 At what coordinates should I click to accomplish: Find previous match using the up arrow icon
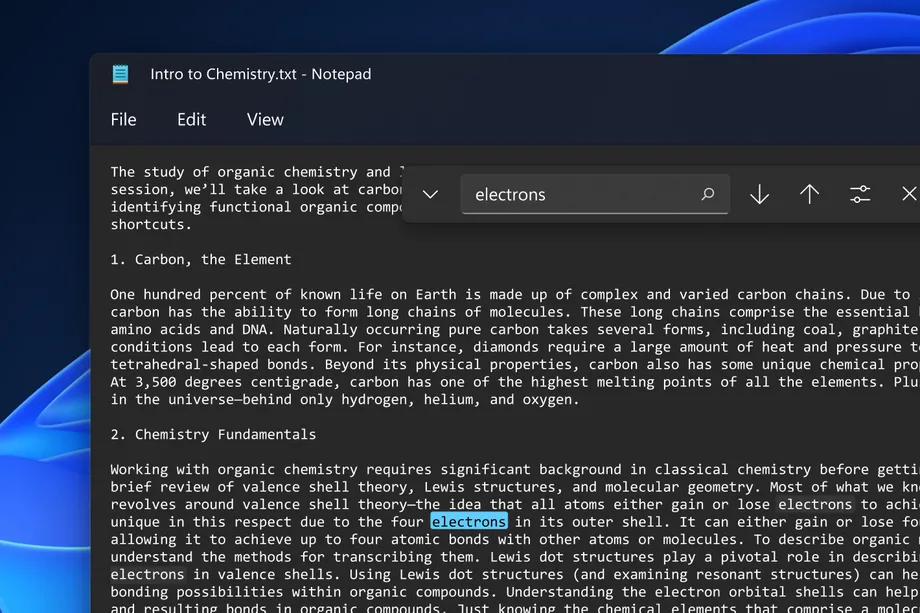(809, 194)
